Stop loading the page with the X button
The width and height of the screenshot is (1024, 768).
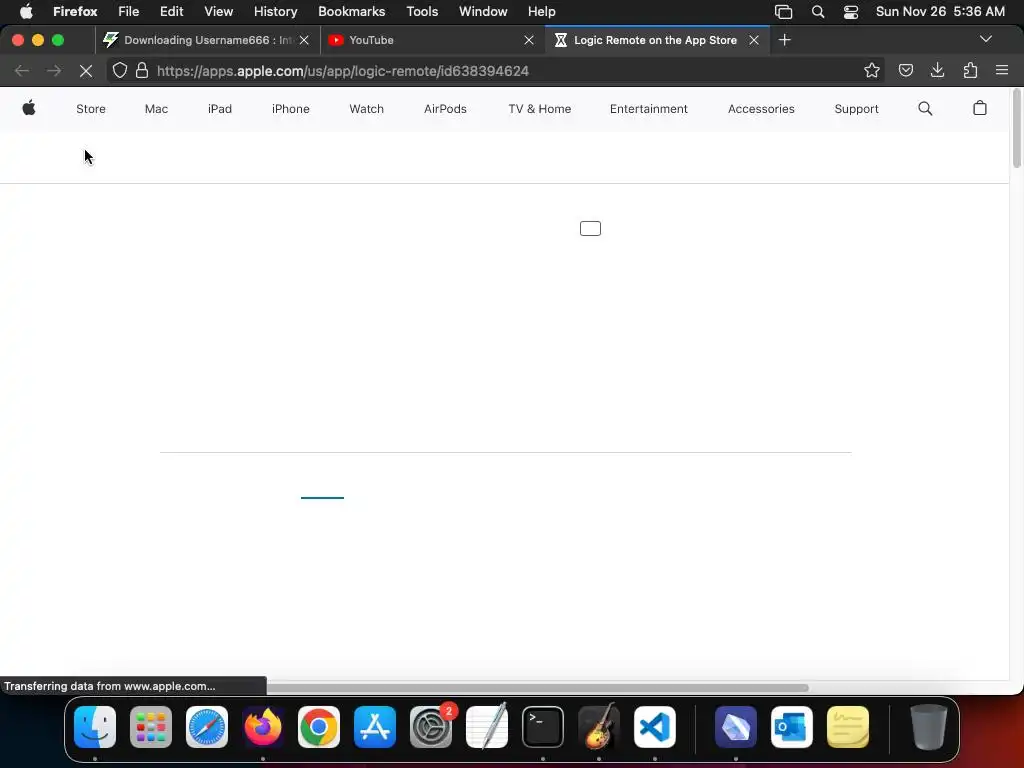86,71
